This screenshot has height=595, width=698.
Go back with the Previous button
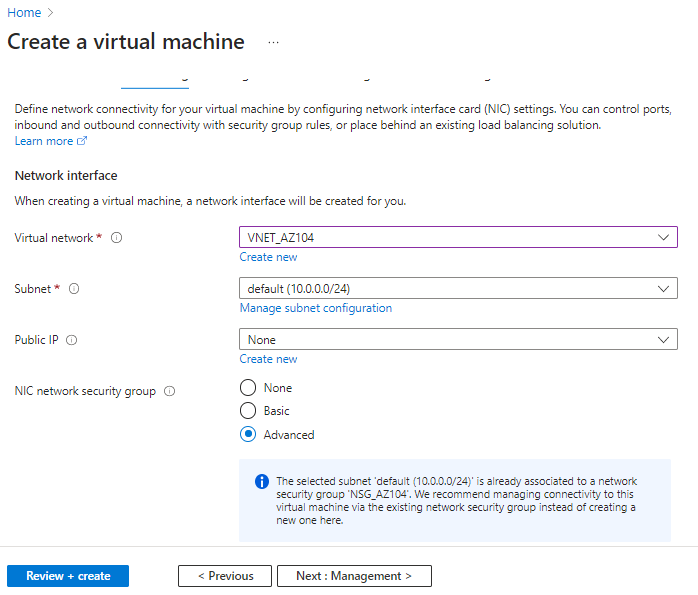coord(225,576)
